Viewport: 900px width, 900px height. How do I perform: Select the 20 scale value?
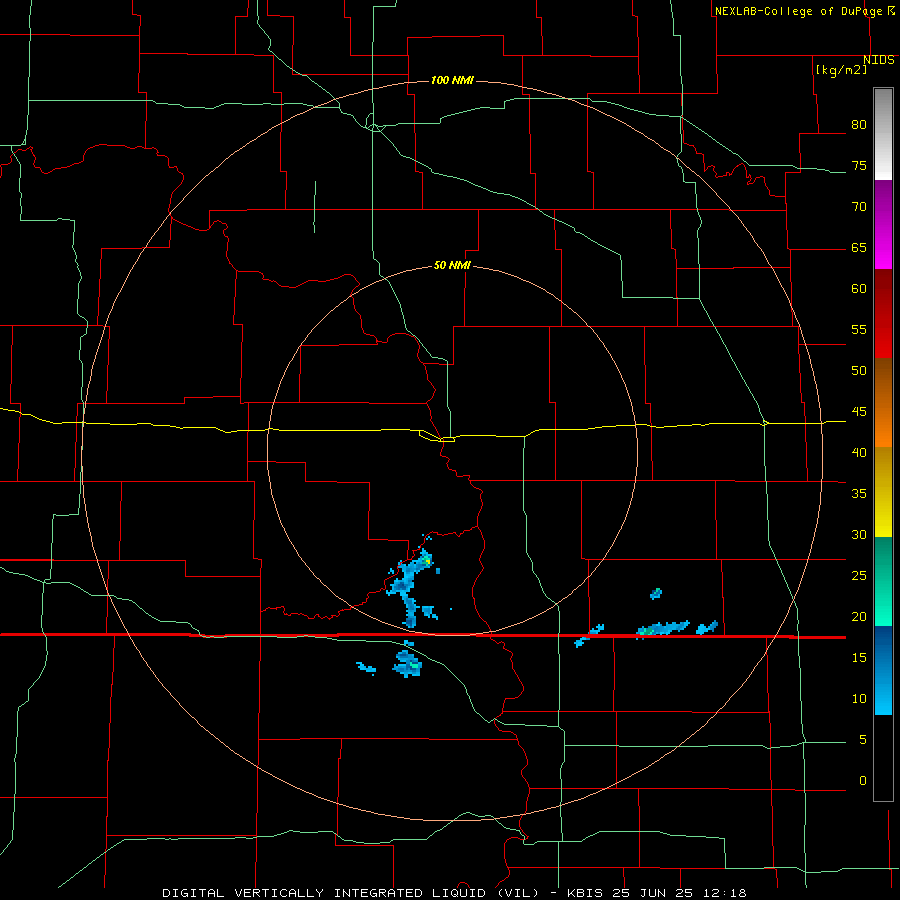click(859, 616)
